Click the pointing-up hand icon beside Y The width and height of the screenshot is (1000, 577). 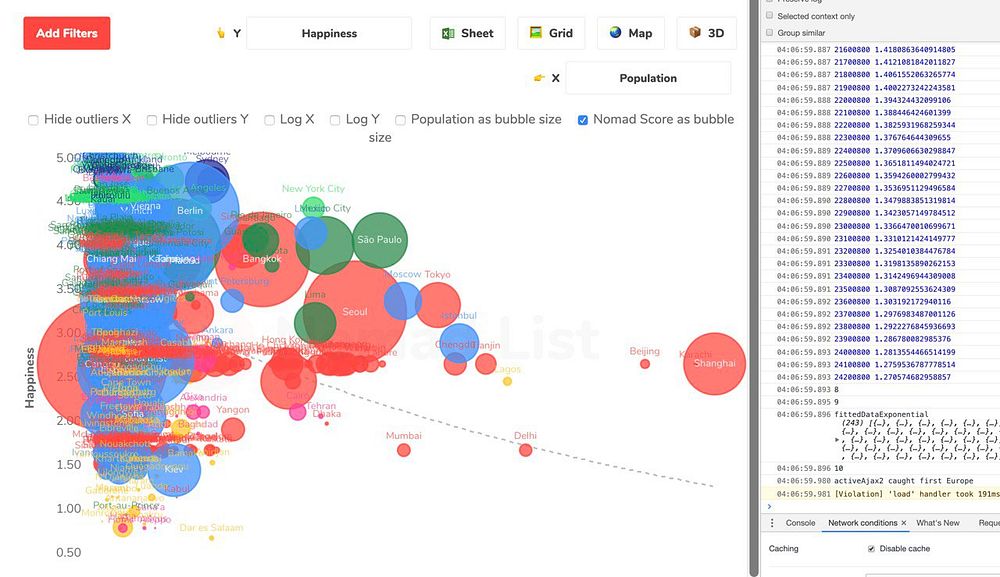click(221, 33)
